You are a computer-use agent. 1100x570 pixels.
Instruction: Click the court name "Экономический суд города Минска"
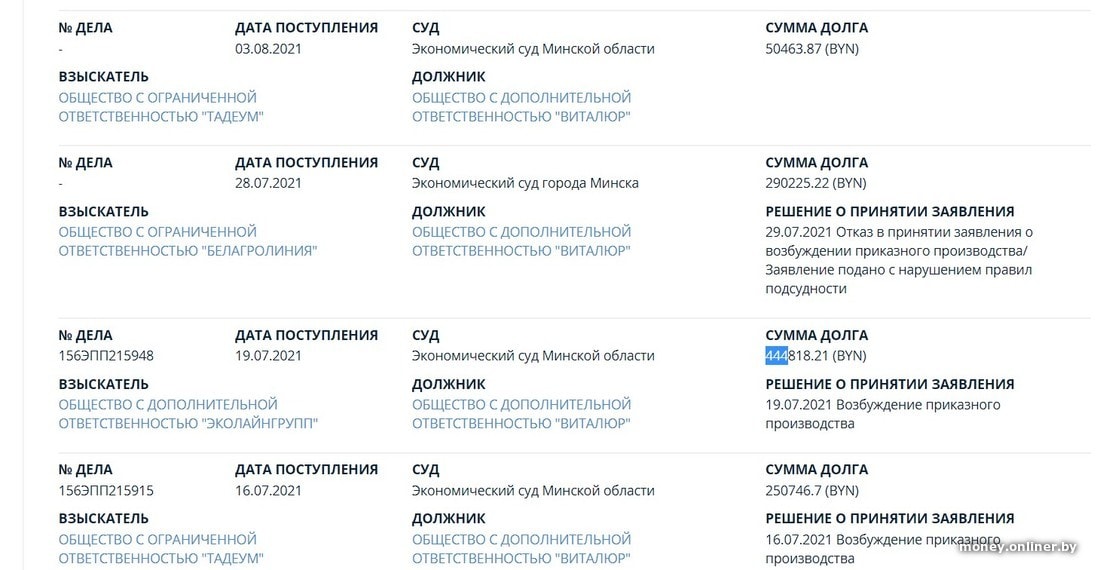point(525,183)
